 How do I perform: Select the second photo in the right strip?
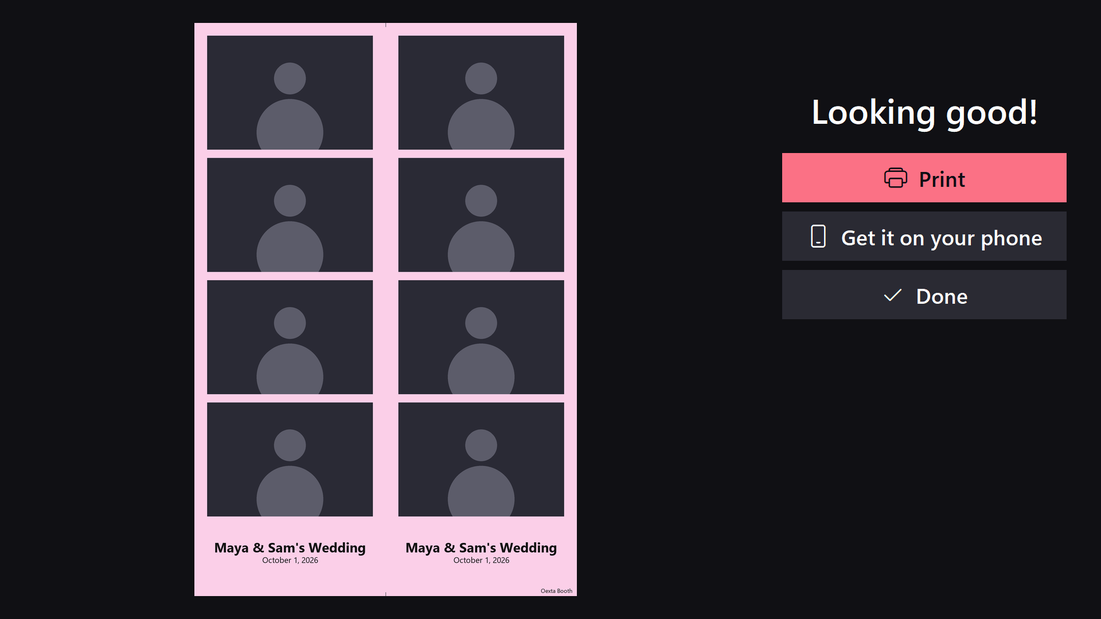point(481,215)
